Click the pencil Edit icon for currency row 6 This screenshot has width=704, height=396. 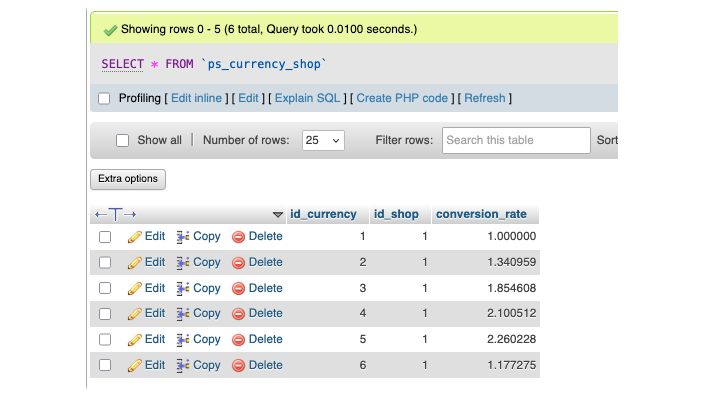point(135,365)
